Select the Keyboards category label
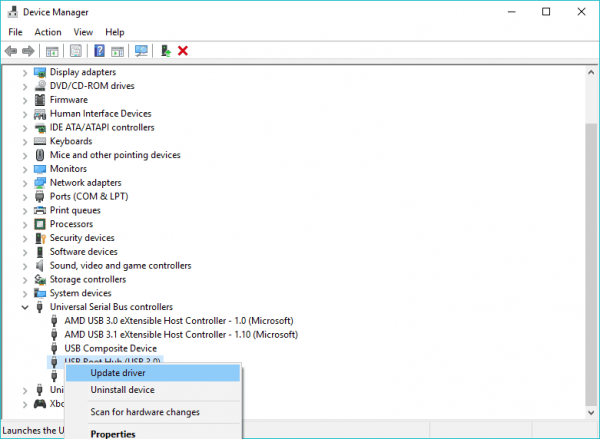Screen dimensions: 600x439 pos(71,141)
